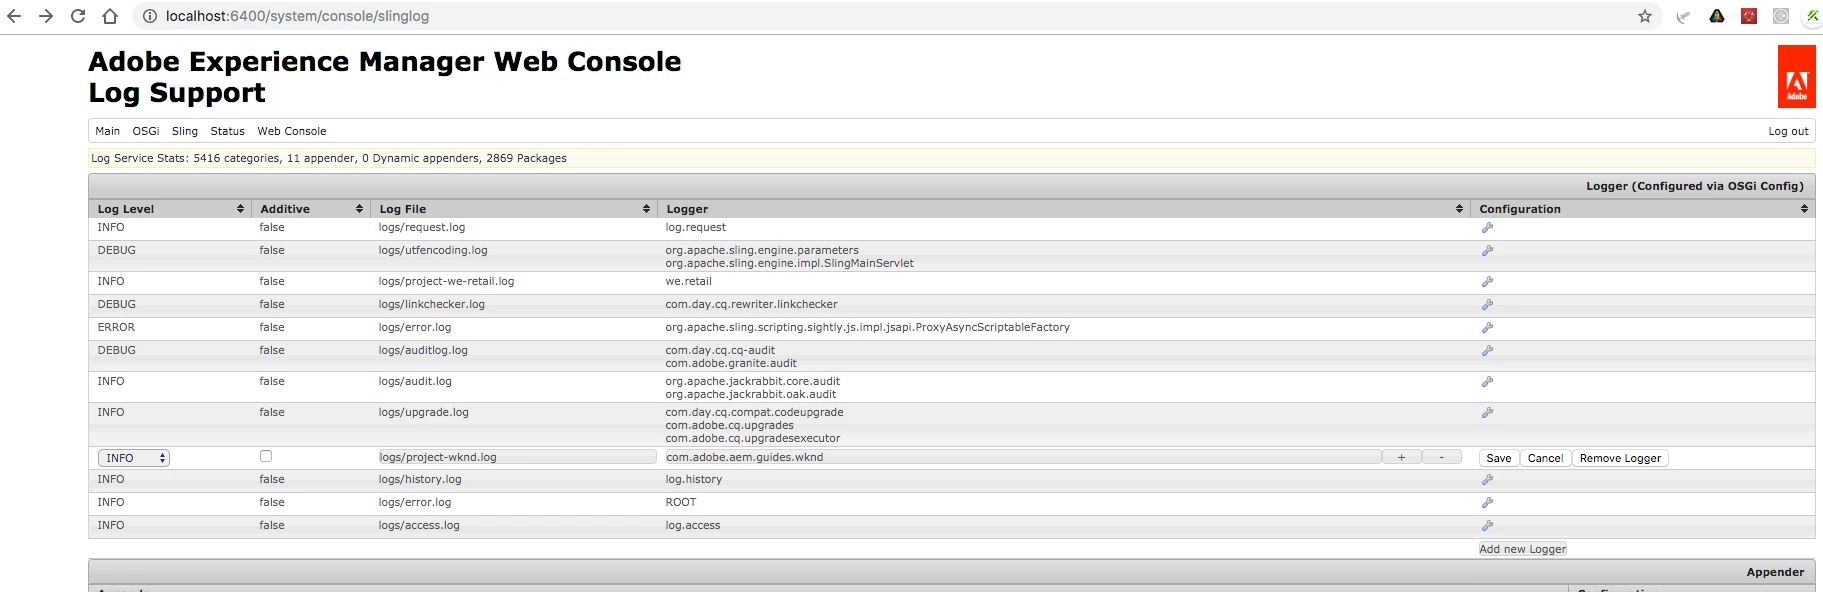Bookmark this page with the star
The width and height of the screenshot is (1823, 592).
coord(1645,16)
